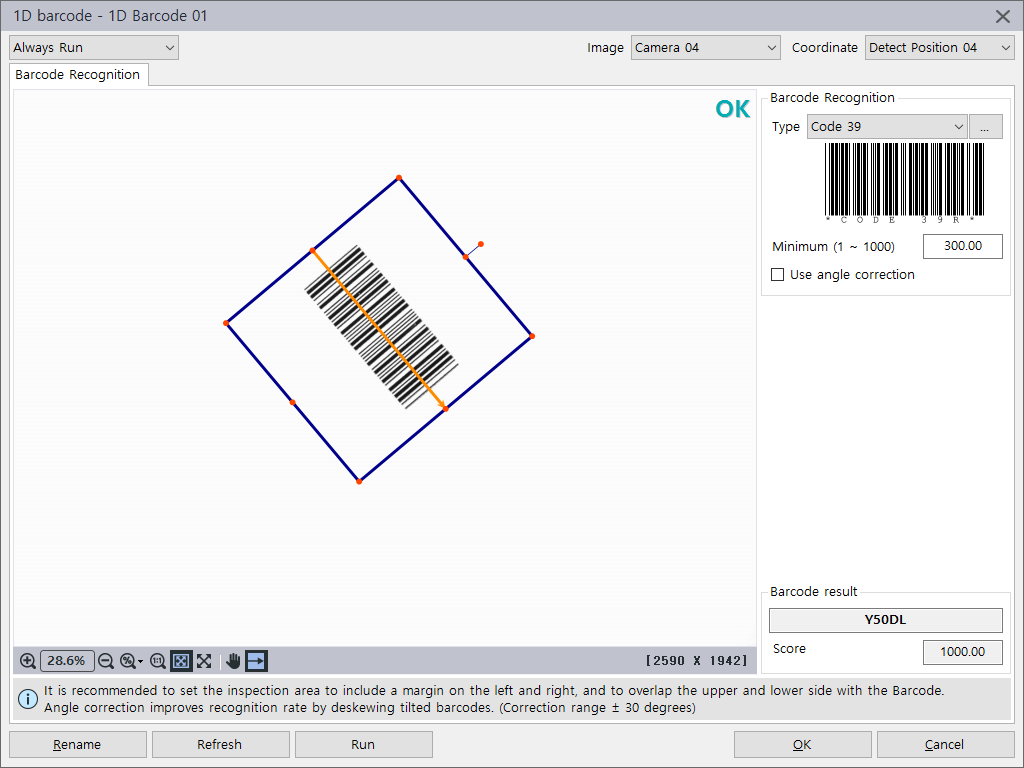Click the image size [2590 X 1942] text

[696, 661]
